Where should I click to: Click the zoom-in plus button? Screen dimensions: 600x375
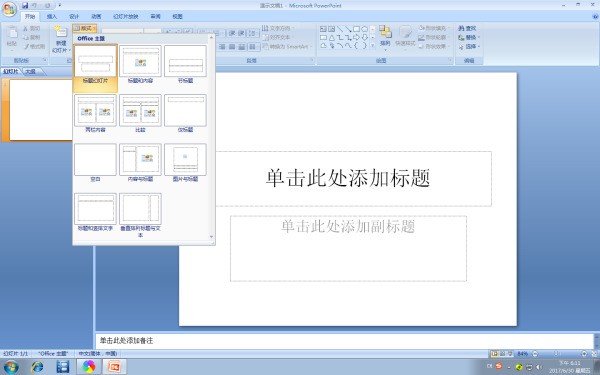click(x=584, y=354)
